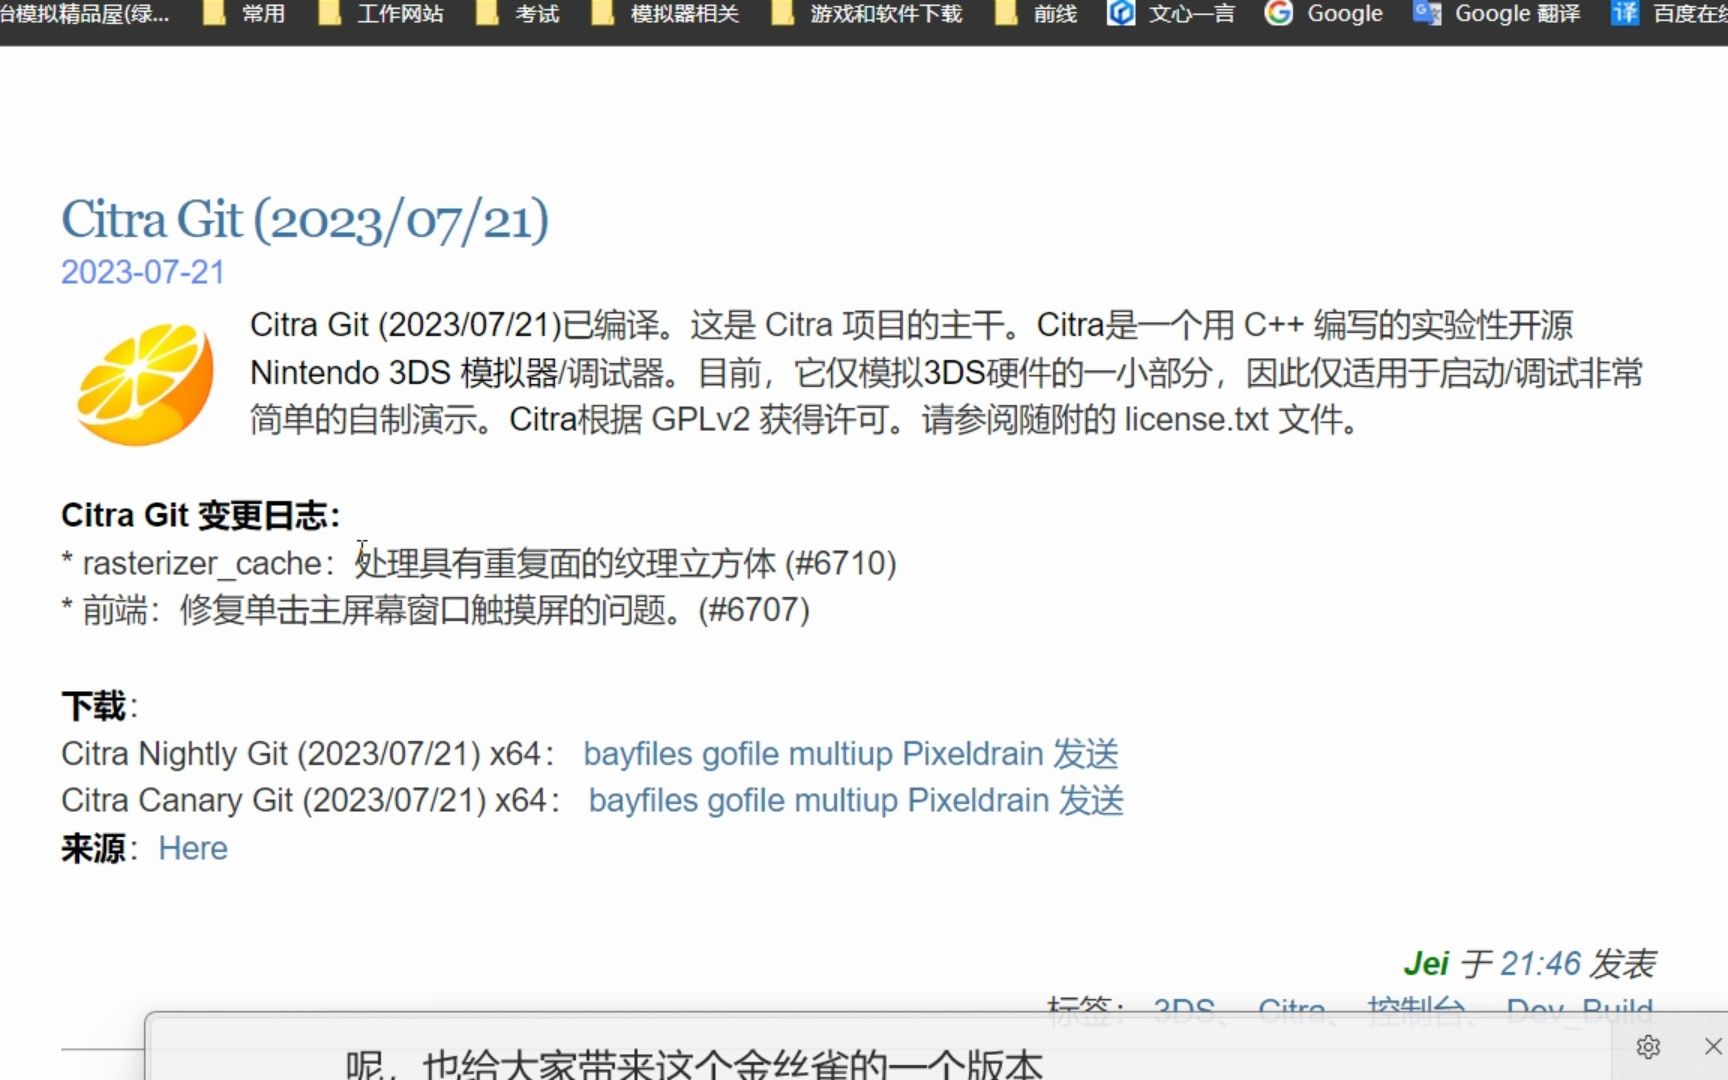Open the 考试 bookmark folder

point(518,14)
